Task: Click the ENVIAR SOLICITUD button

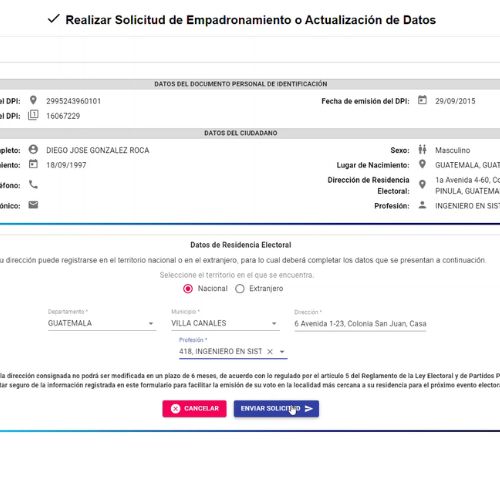Action: (x=276, y=409)
